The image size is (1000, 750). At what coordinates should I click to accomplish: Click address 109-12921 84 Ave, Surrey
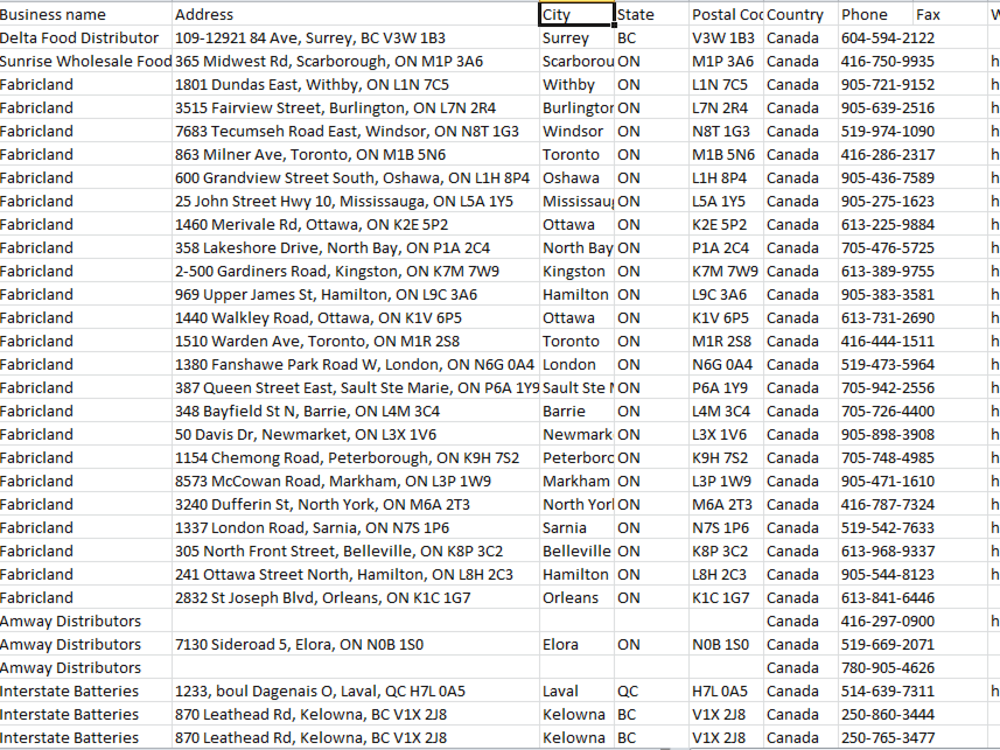tap(355, 38)
